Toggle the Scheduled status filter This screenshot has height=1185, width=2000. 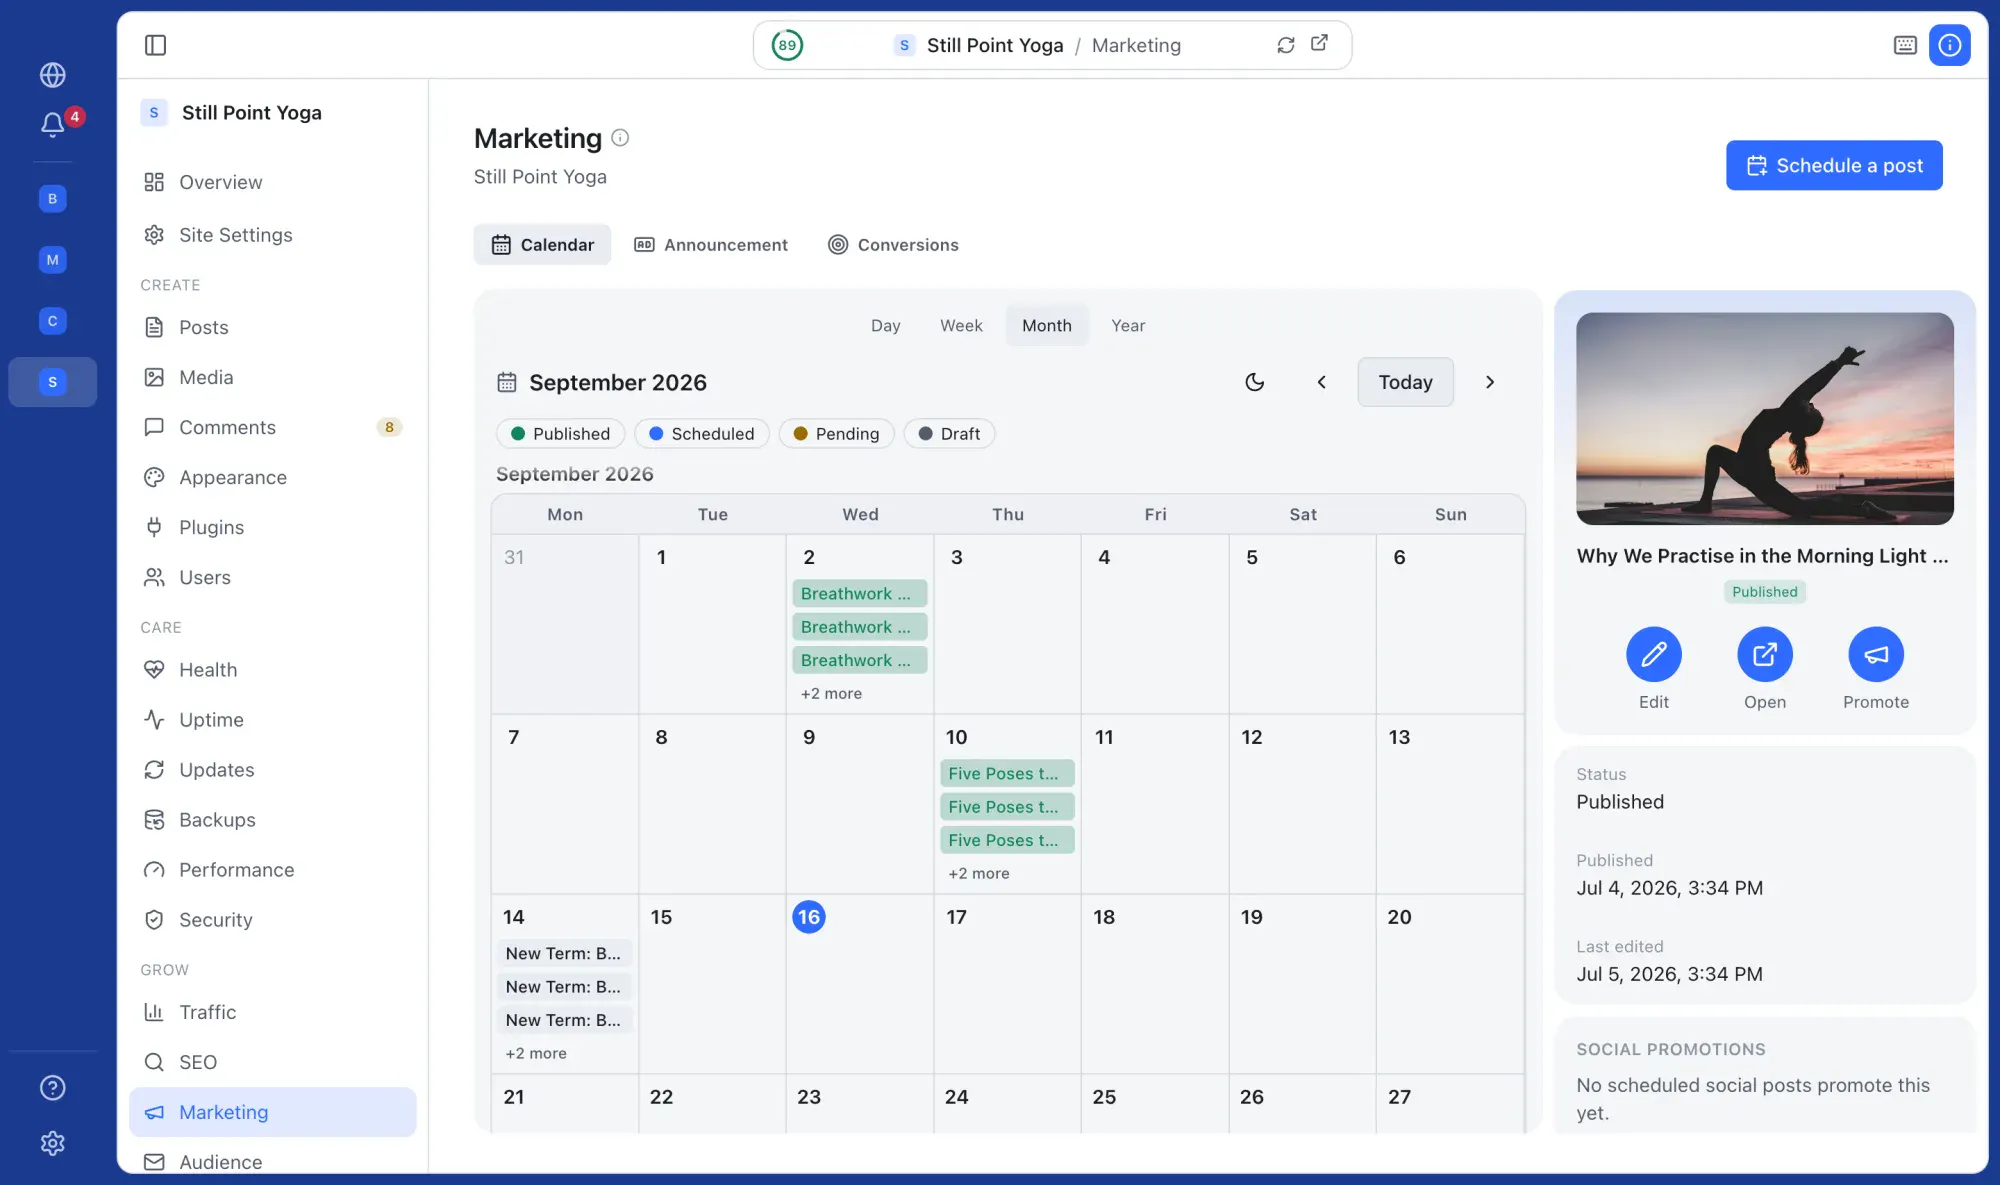click(702, 433)
